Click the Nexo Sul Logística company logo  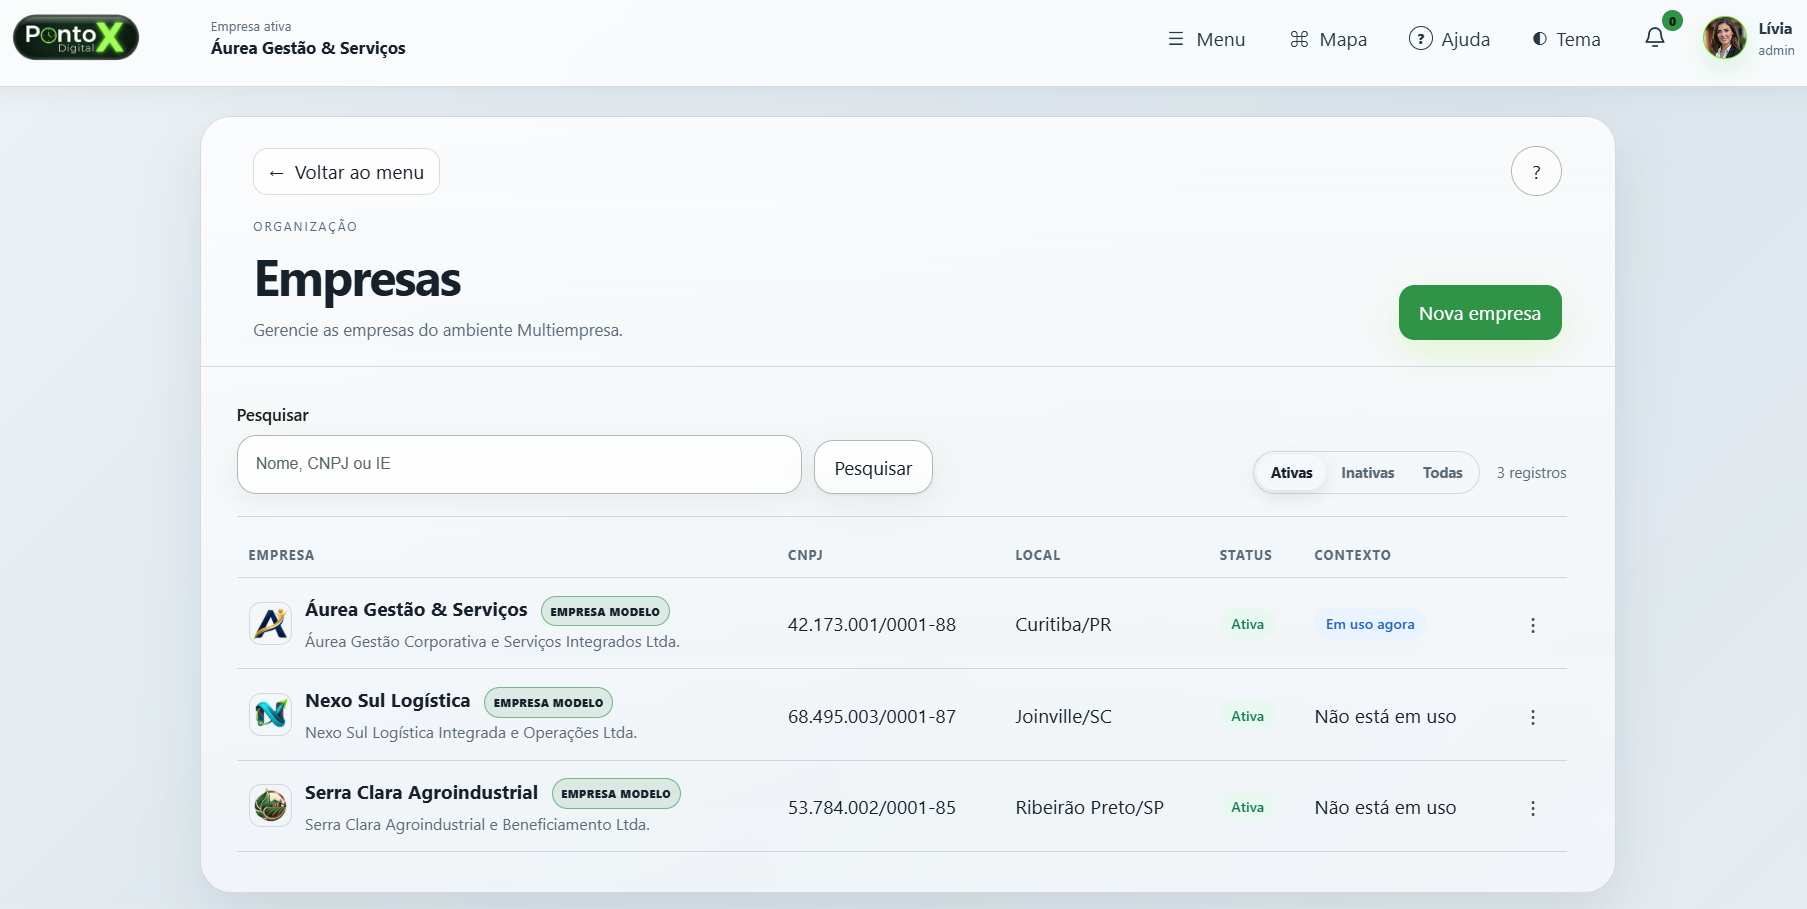pos(270,715)
